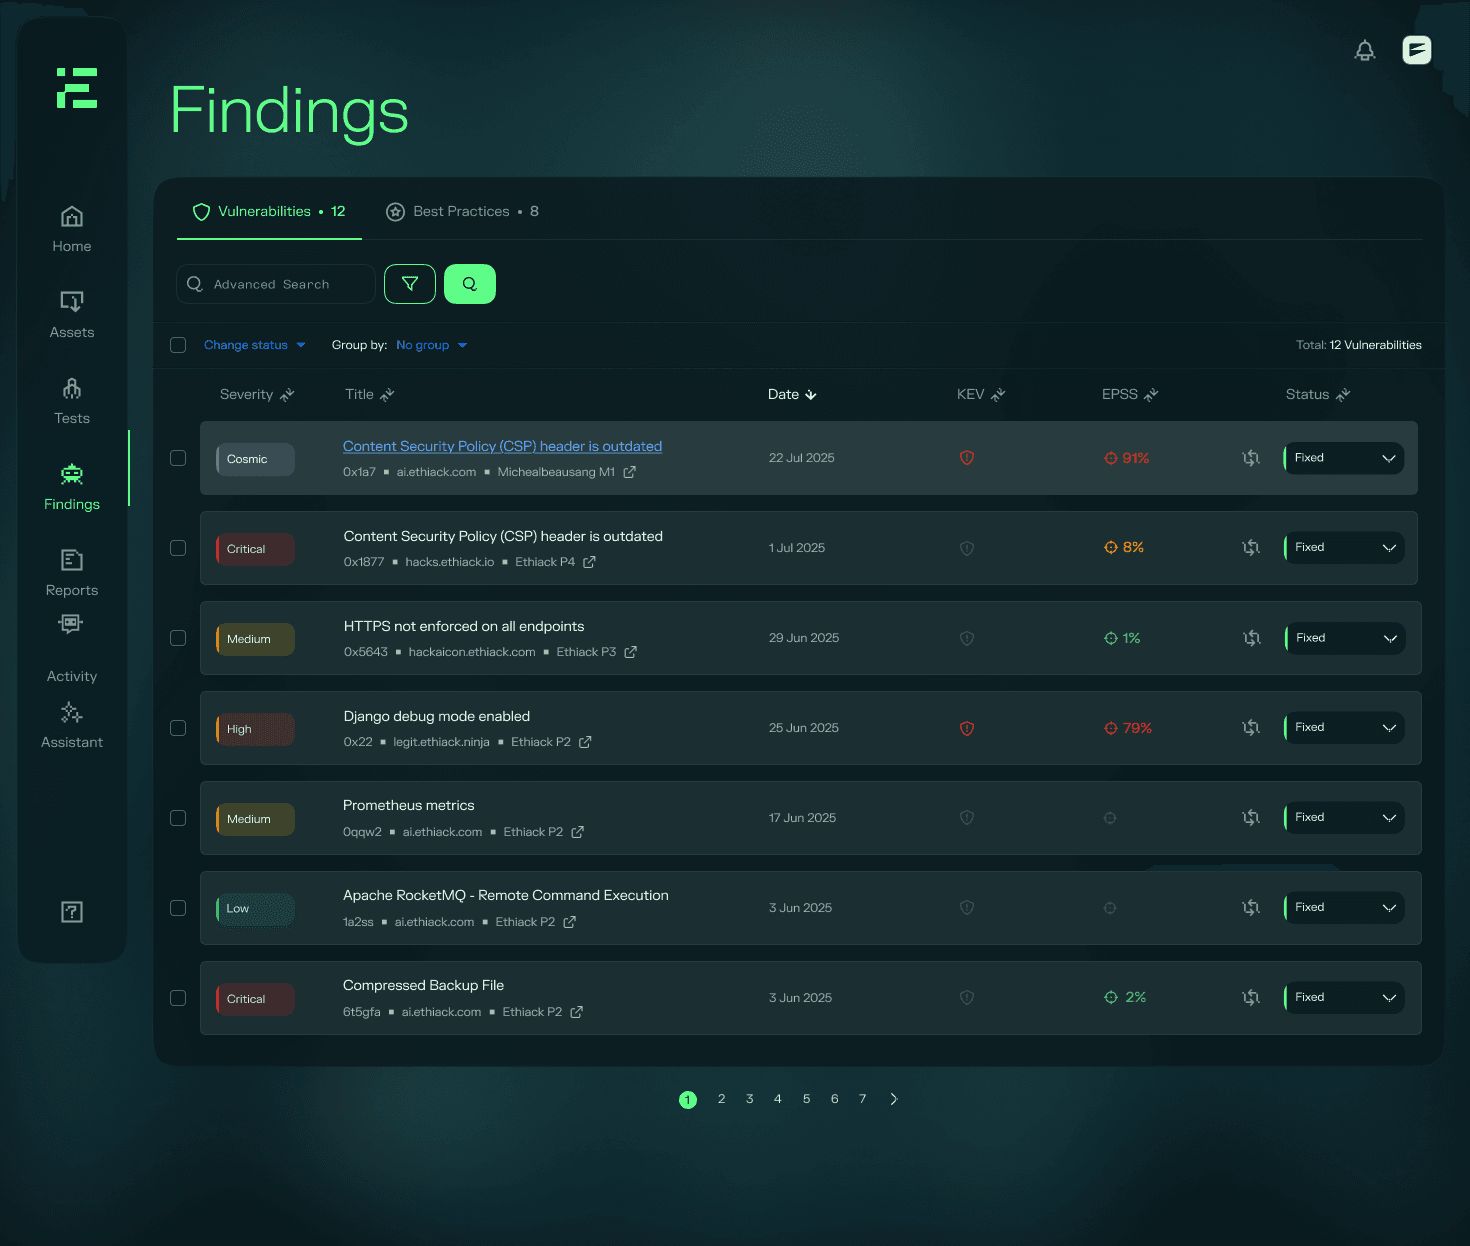The width and height of the screenshot is (1470, 1246).
Task: Go to page 3
Action: click(749, 1099)
